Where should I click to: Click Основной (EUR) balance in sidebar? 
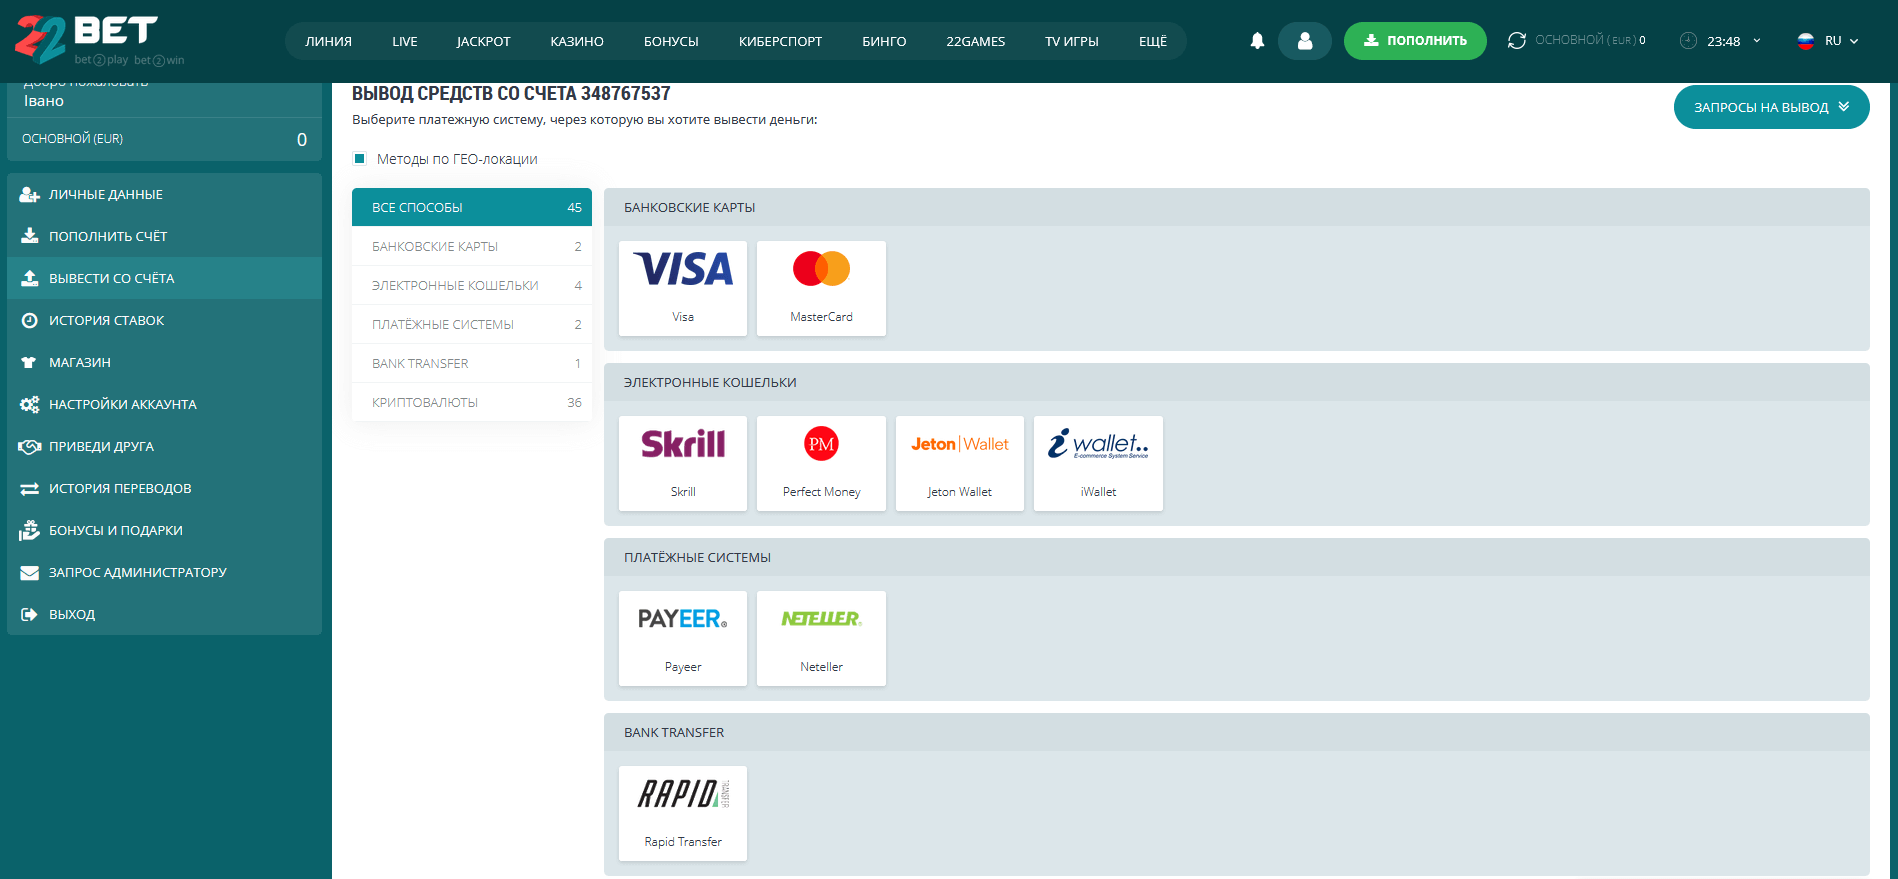coord(164,139)
